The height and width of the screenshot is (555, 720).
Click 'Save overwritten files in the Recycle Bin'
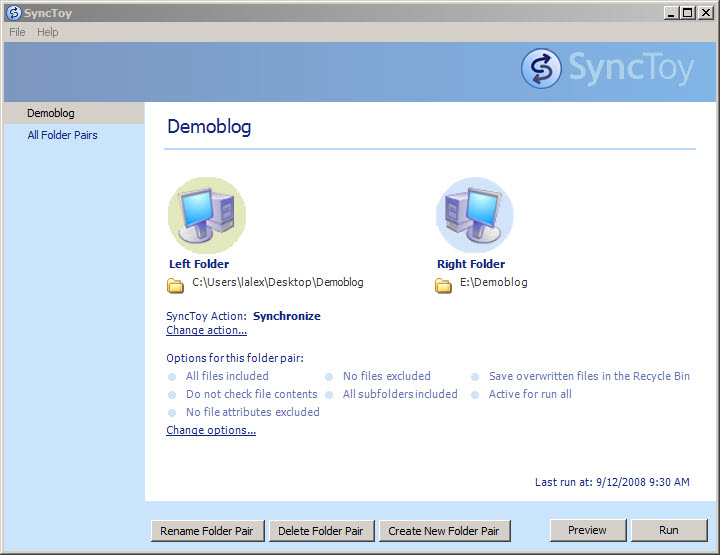pyautogui.click(x=589, y=376)
